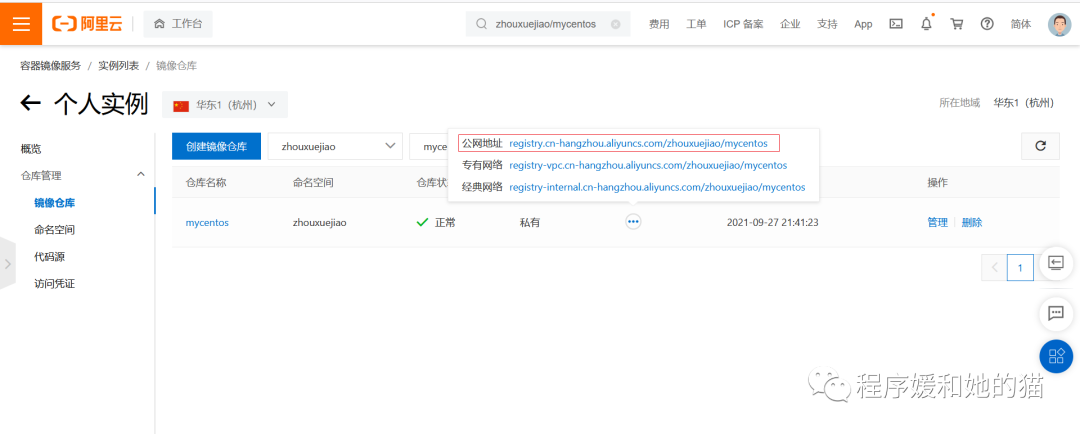Open the floating chat feedback icon
This screenshot has width=1080, height=434.
[1056, 313]
